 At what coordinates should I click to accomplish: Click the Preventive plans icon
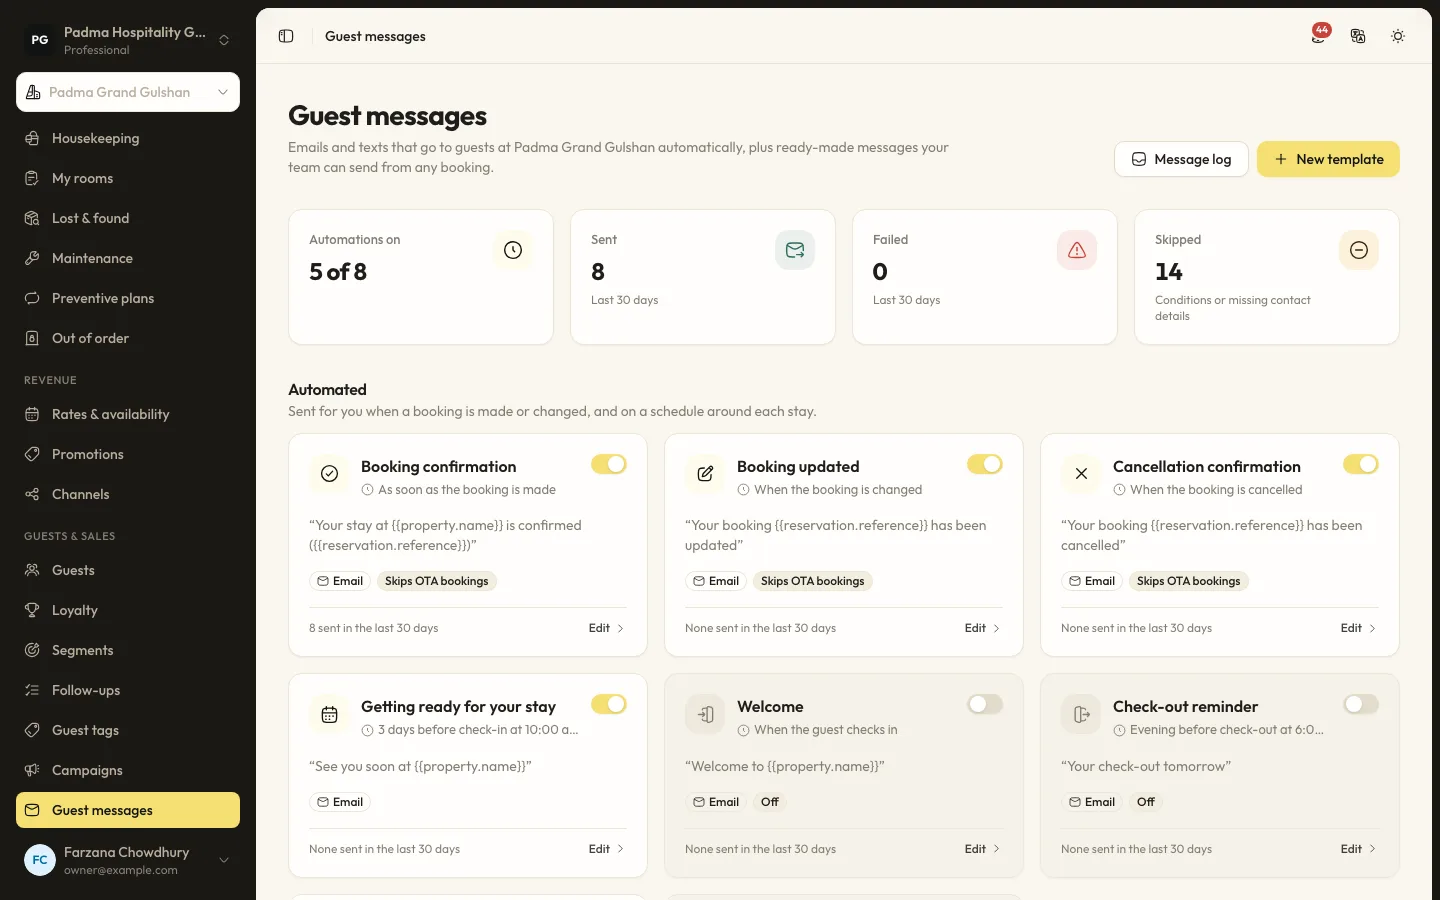pos(32,298)
